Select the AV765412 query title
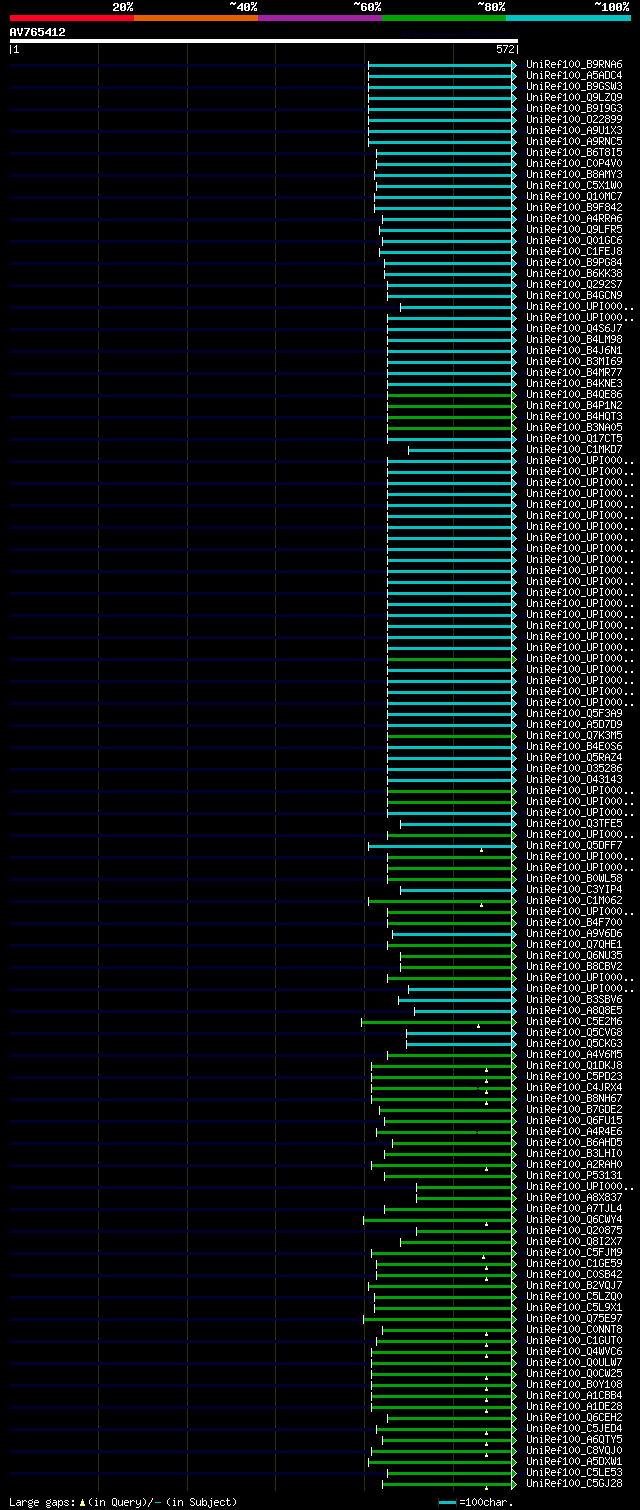 tap(38, 32)
